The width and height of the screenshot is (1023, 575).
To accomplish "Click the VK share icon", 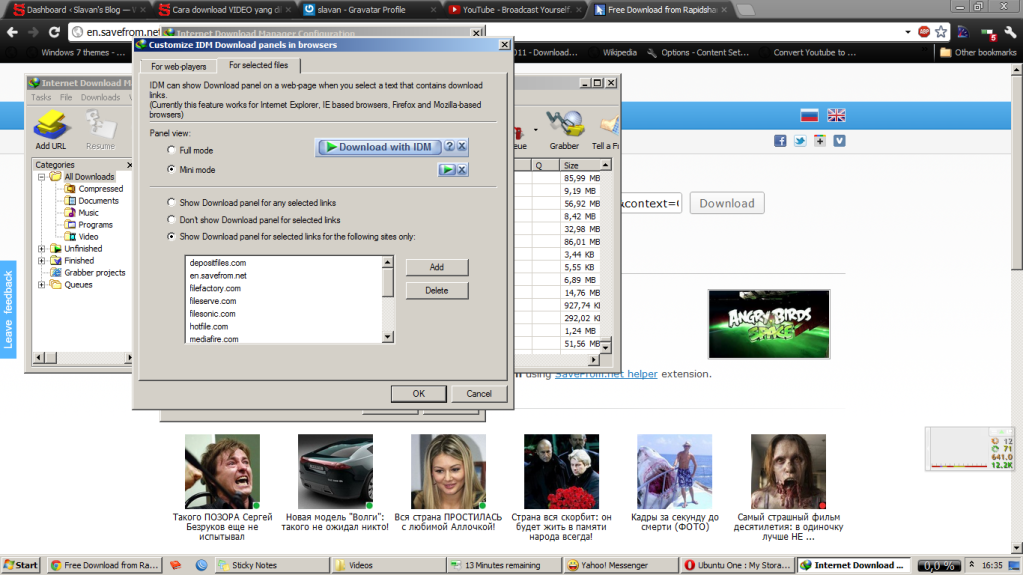I will tap(839, 141).
